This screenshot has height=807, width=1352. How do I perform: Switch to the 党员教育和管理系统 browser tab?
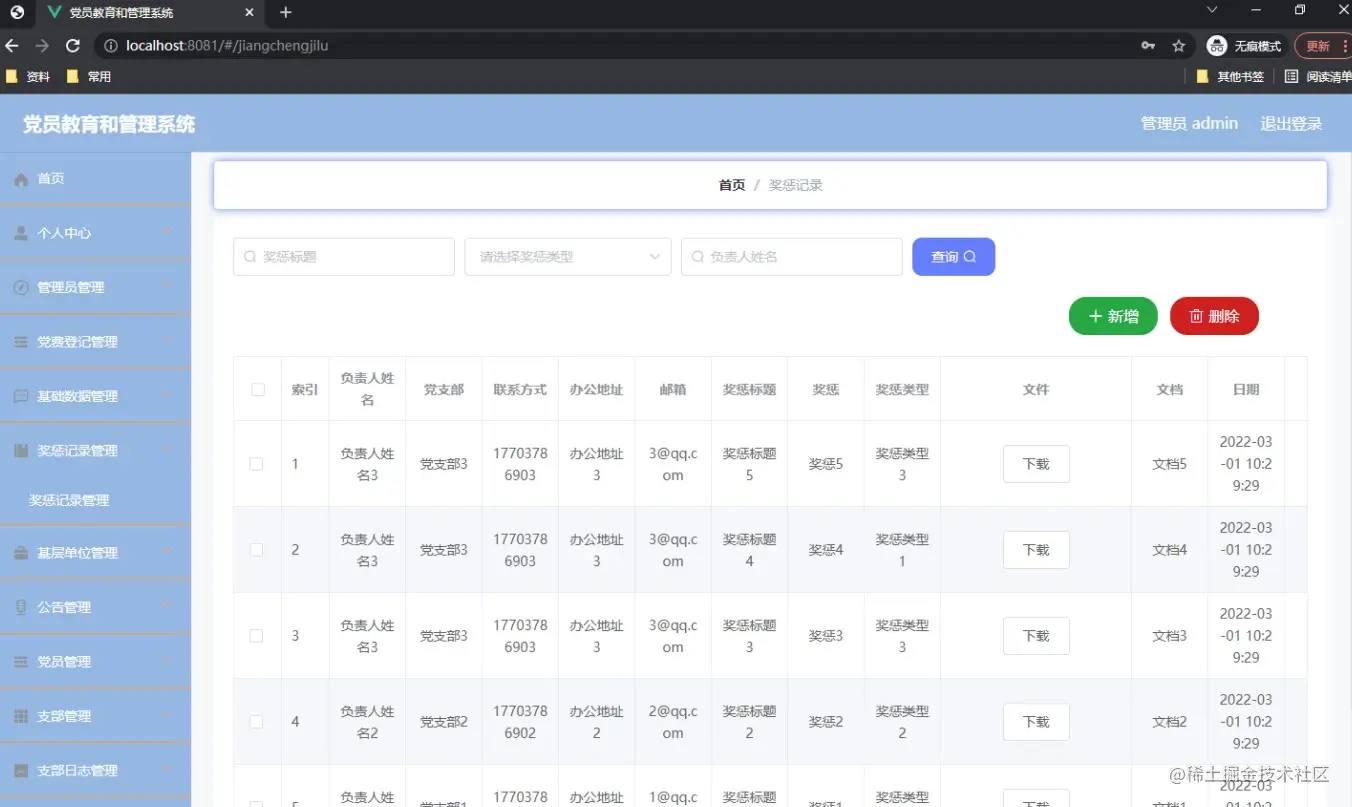click(148, 13)
